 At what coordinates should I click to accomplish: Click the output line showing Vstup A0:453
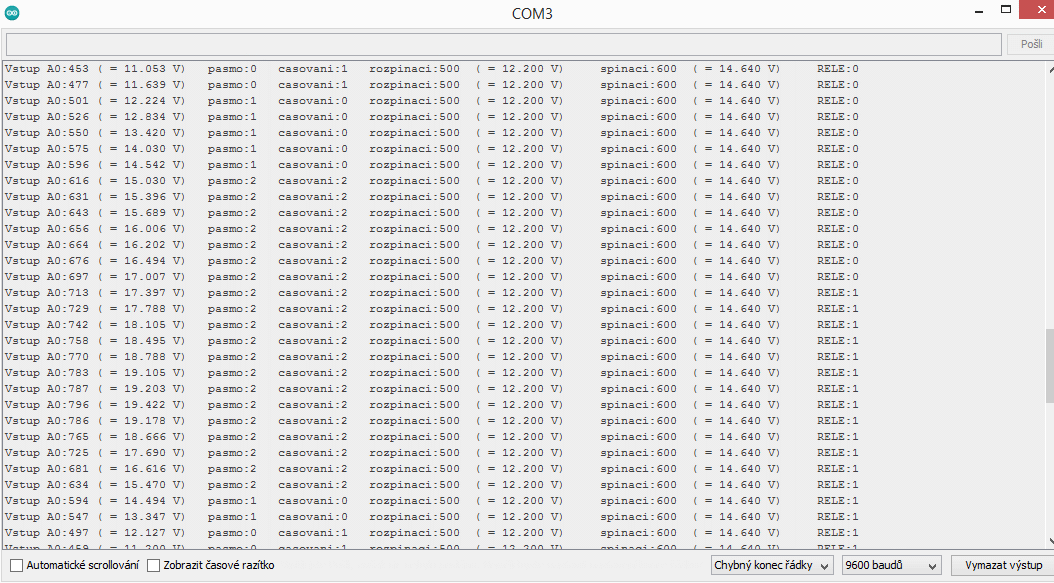[x=95, y=69]
